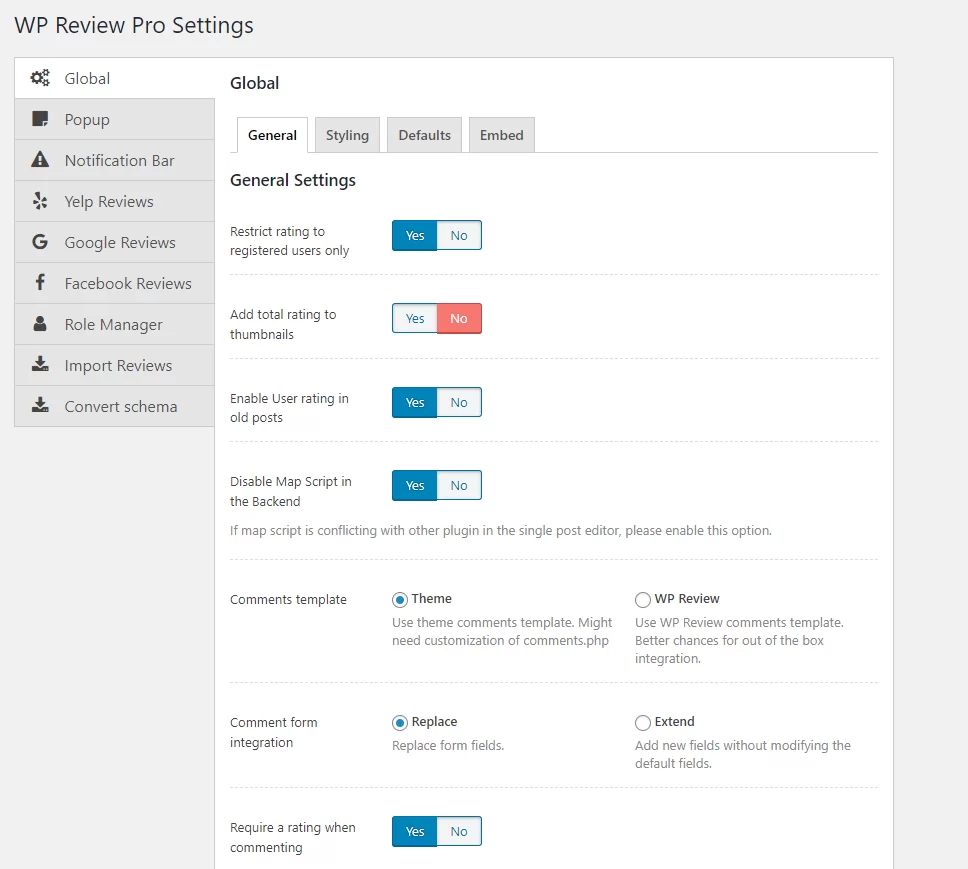Select the Theme comments template radio button
Image resolution: width=968 pixels, height=869 pixels.
(x=401, y=598)
